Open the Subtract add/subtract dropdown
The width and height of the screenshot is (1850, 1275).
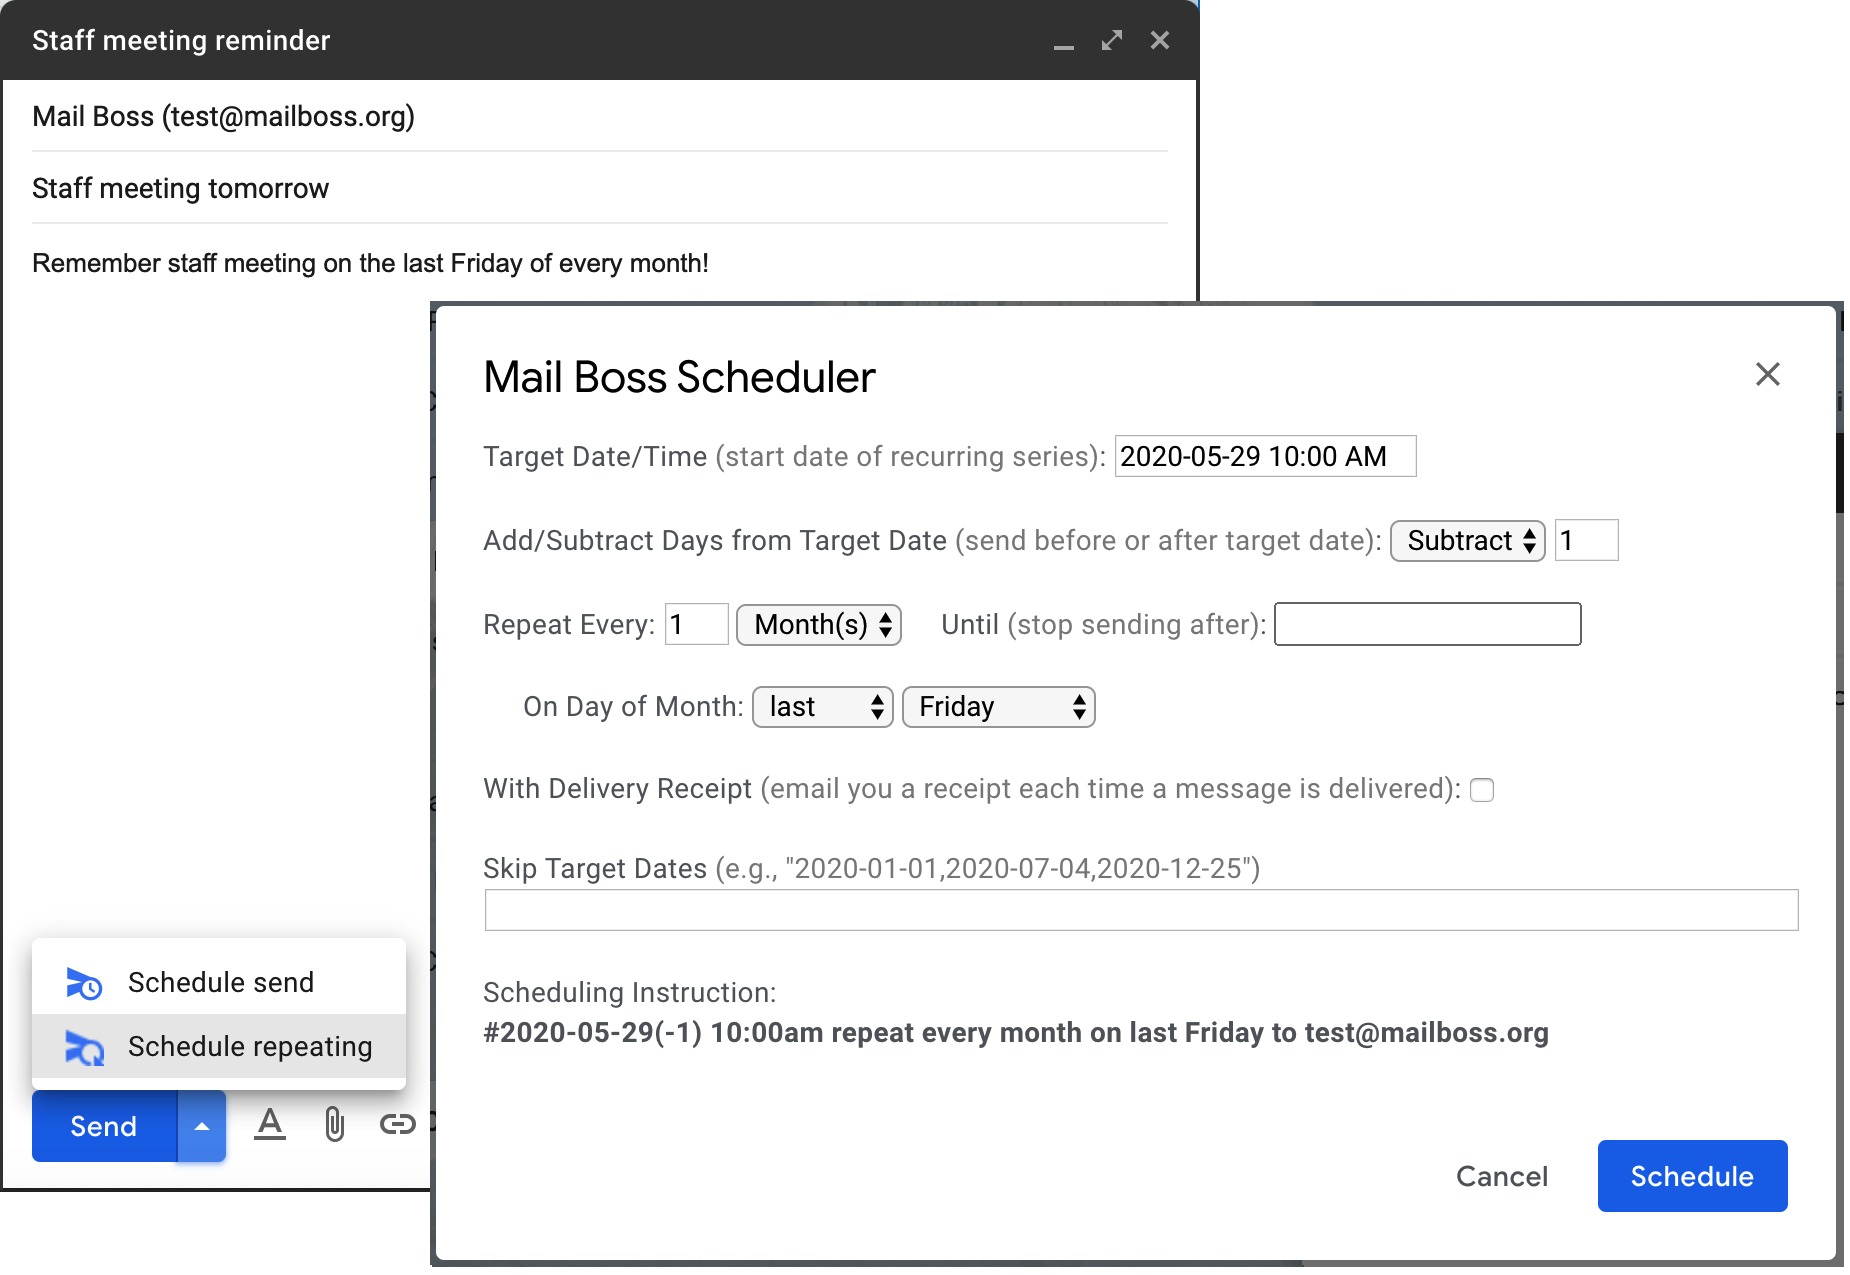(1468, 541)
